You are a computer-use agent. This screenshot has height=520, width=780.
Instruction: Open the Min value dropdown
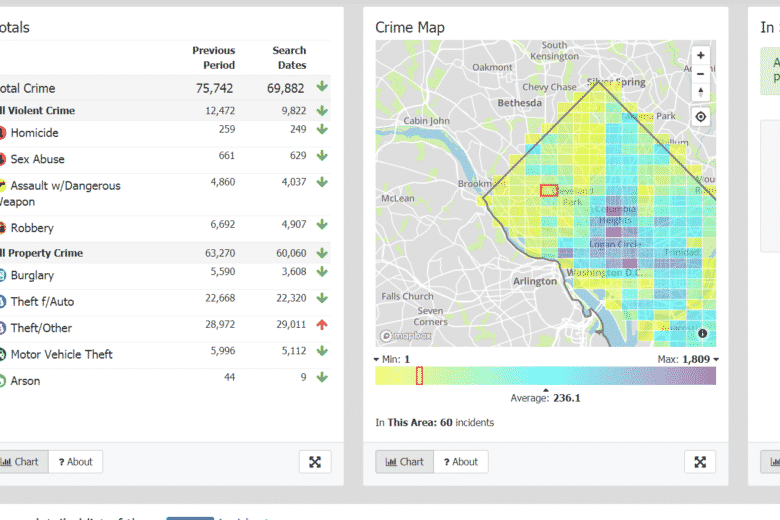click(x=391, y=359)
